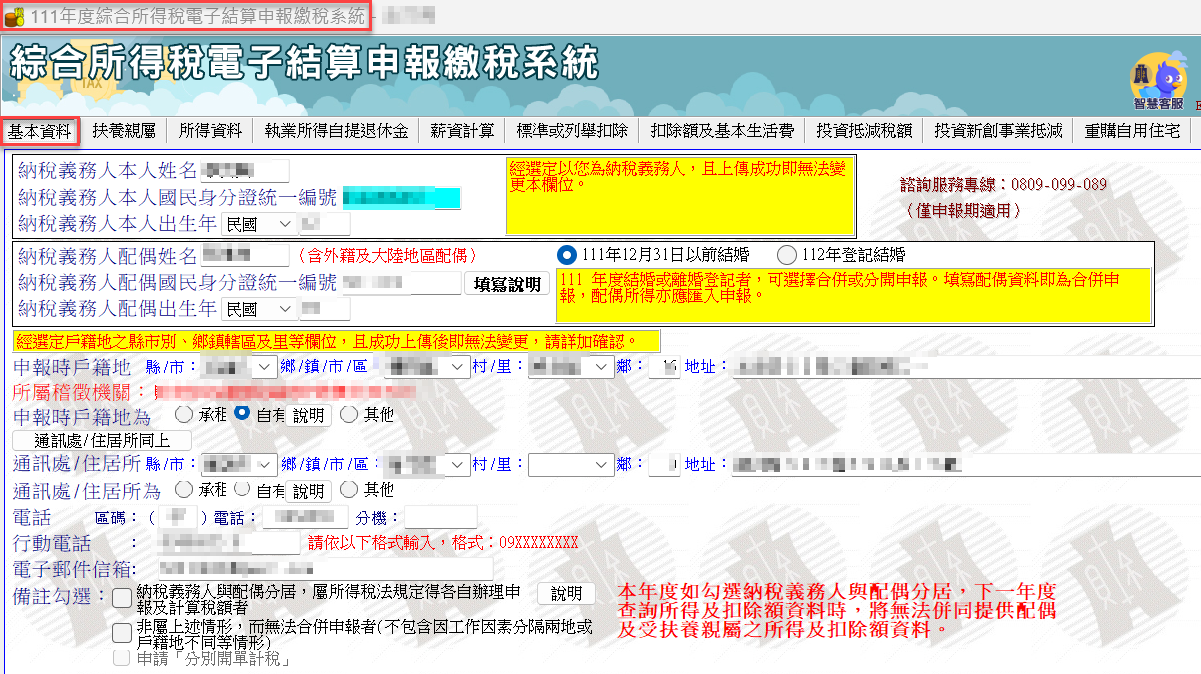The width and height of the screenshot is (1201, 674).
Task: Click the taxpayer's birth year number field
Action: [x=325, y=224]
